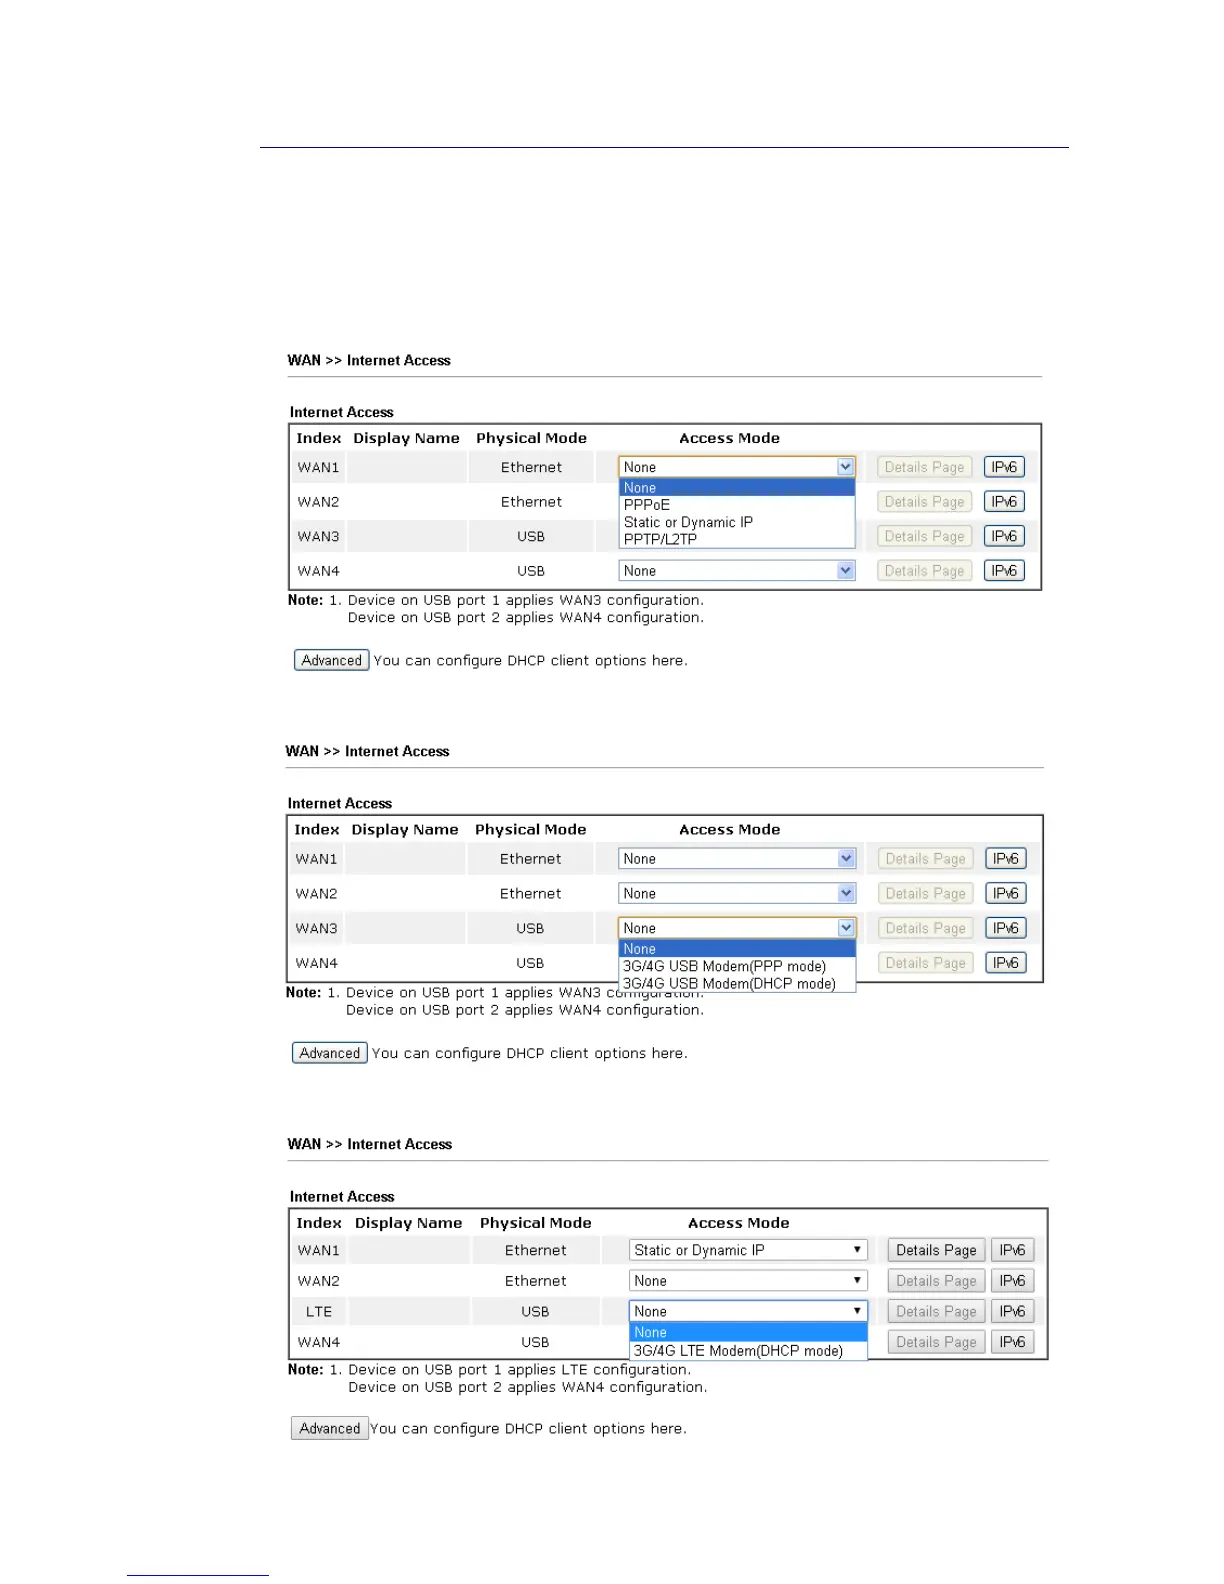Click LTE index cell in third panel

tap(319, 1311)
